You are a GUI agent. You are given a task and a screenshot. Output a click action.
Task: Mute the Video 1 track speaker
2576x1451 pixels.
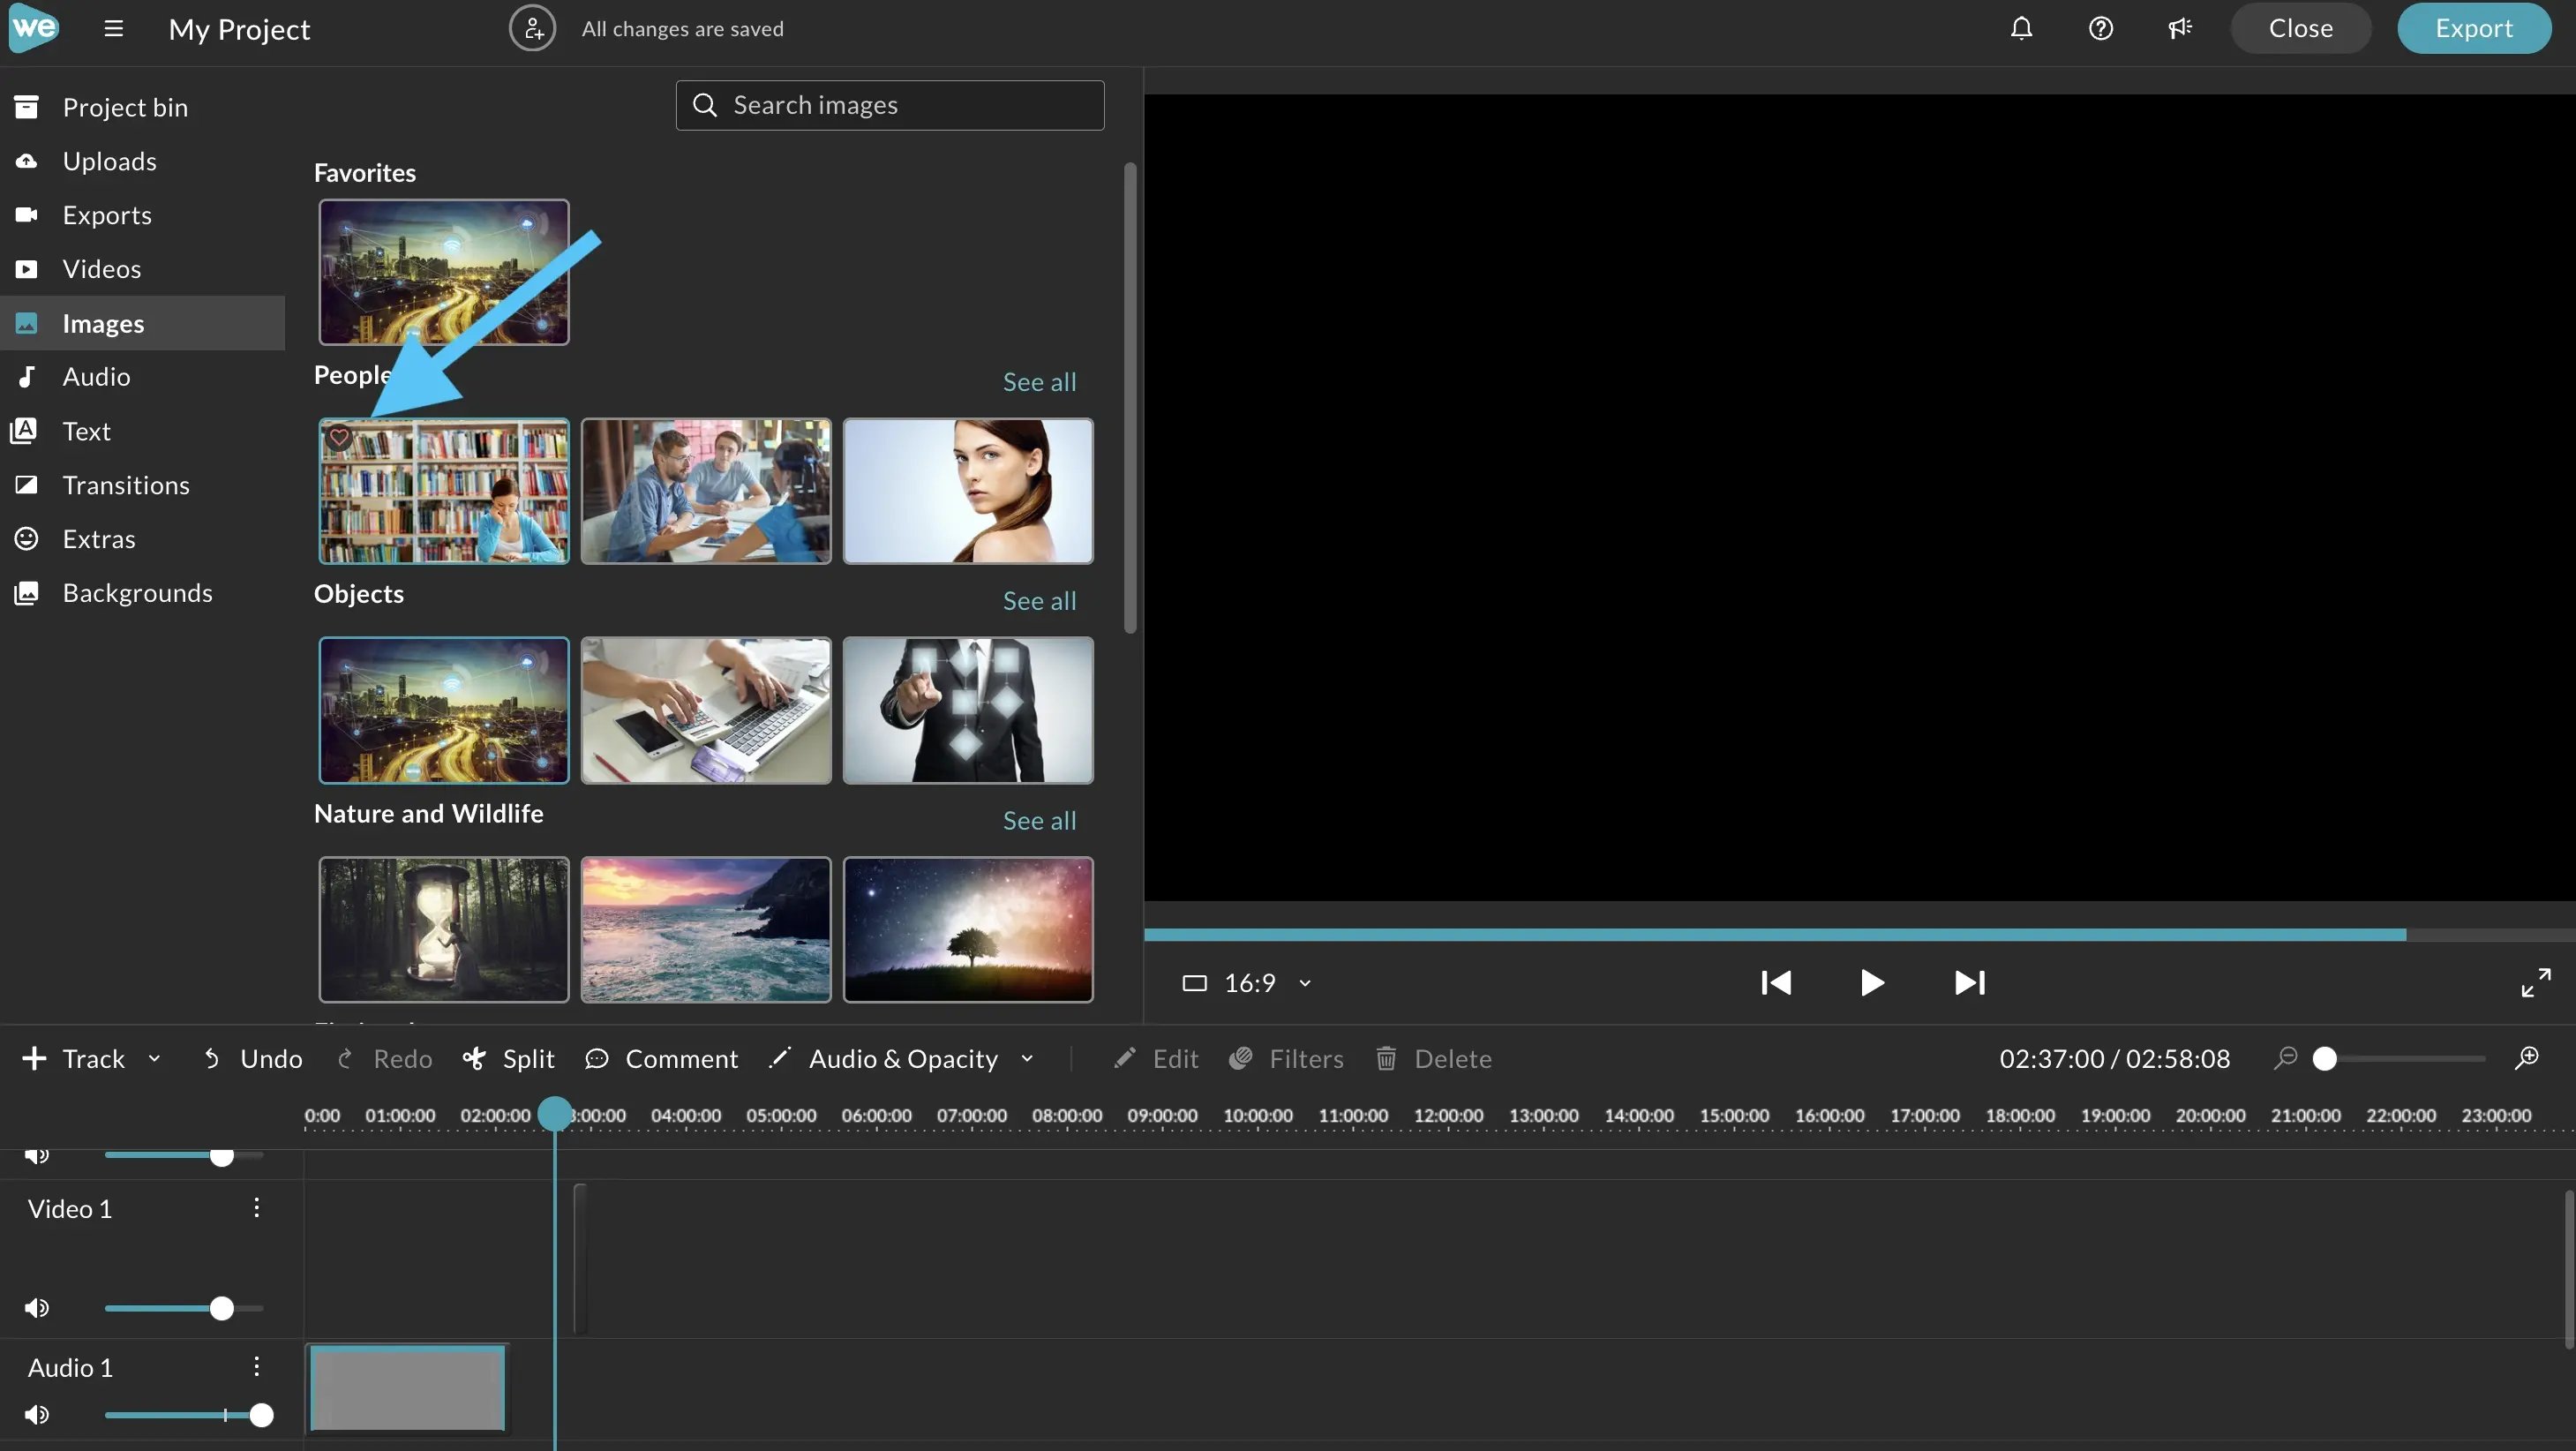37,1307
